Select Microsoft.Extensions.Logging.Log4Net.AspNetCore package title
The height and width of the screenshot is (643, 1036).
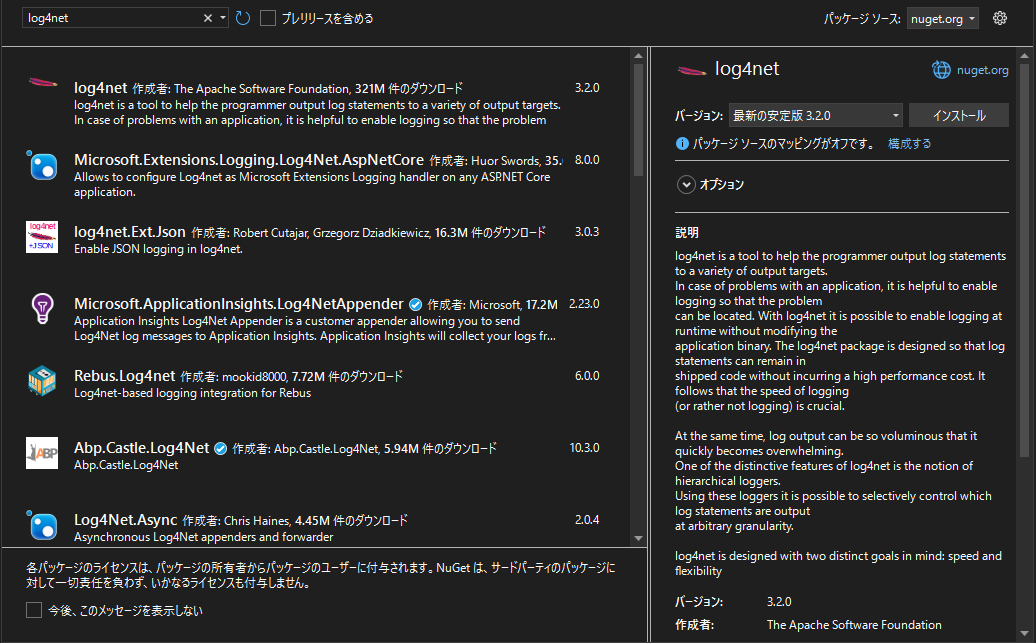248,160
